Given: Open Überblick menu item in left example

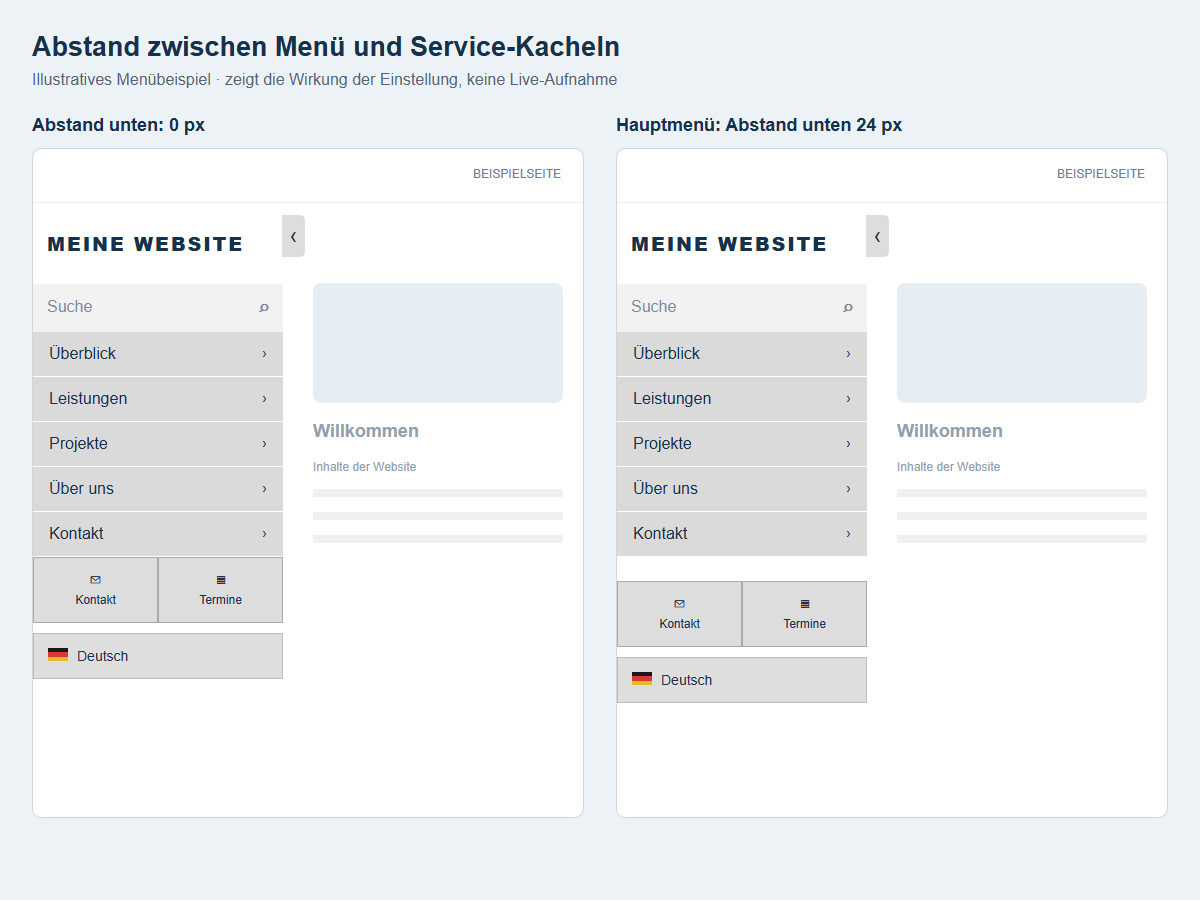Looking at the screenshot, I should tap(158, 354).
